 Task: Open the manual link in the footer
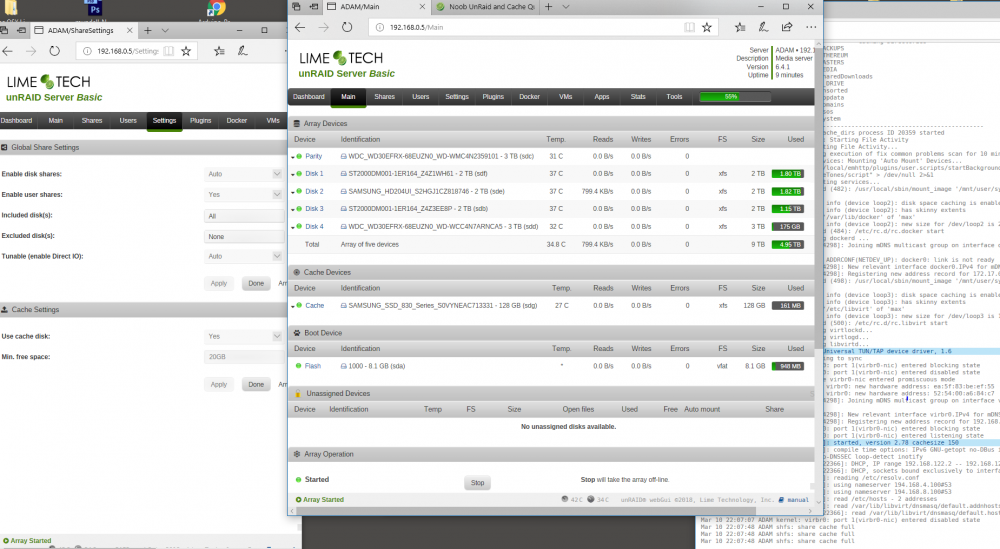(x=797, y=500)
